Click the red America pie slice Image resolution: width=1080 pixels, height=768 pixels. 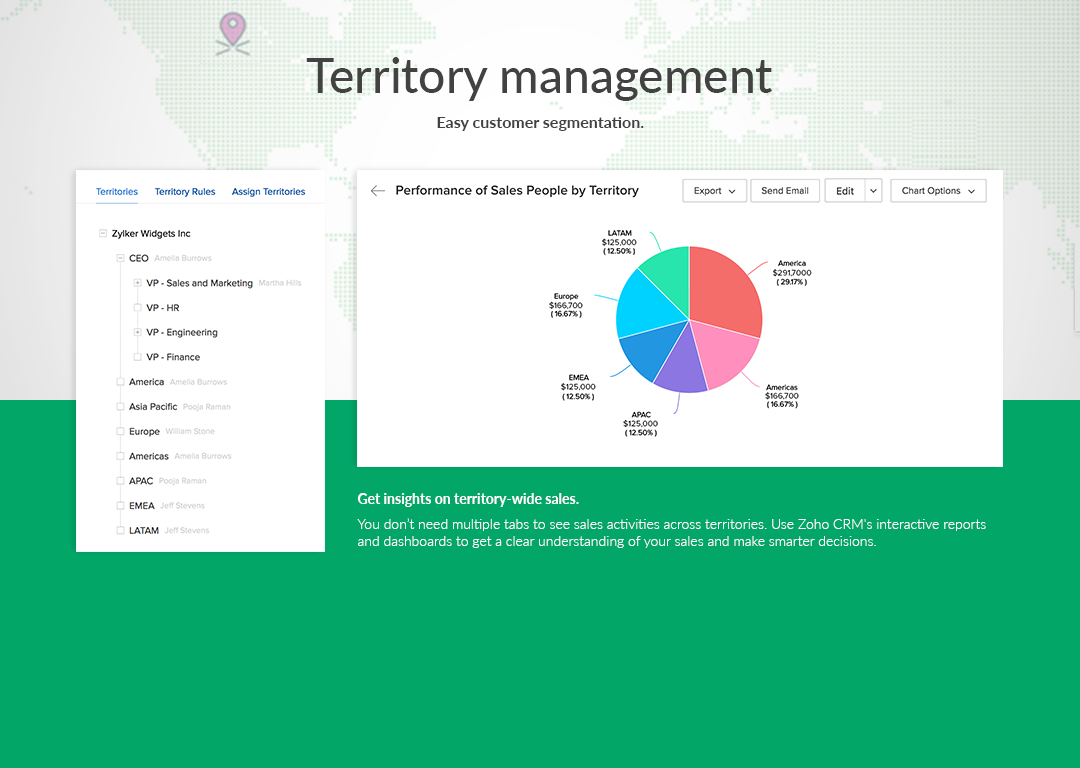click(x=725, y=290)
